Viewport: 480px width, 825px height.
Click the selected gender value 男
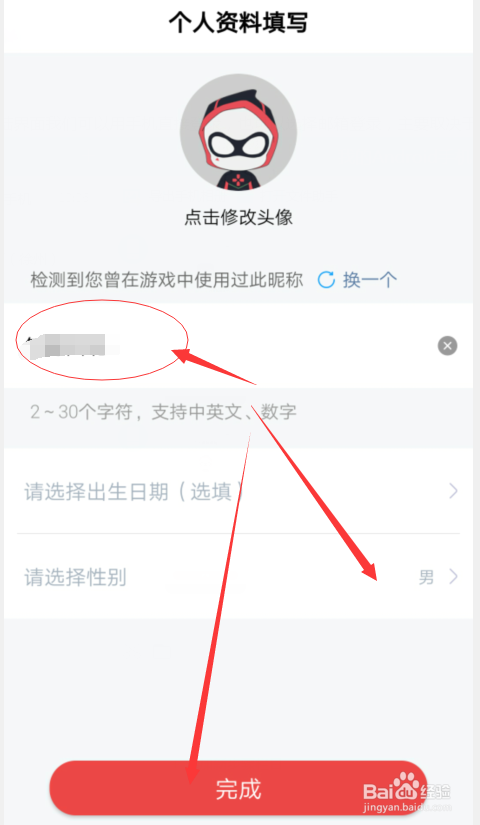(x=426, y=577)
